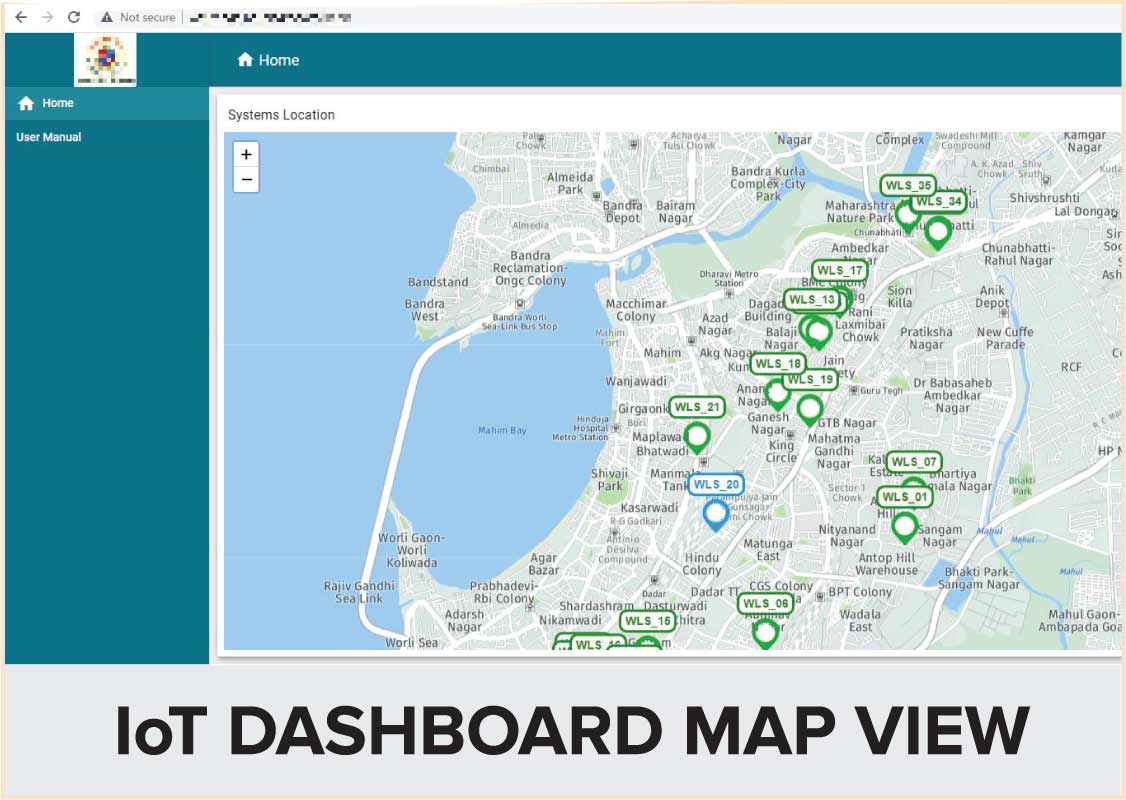Click the logo in top-left corner
Image resolution: width=1126 pixels, height=800 pixels.
tap(106, 59)
